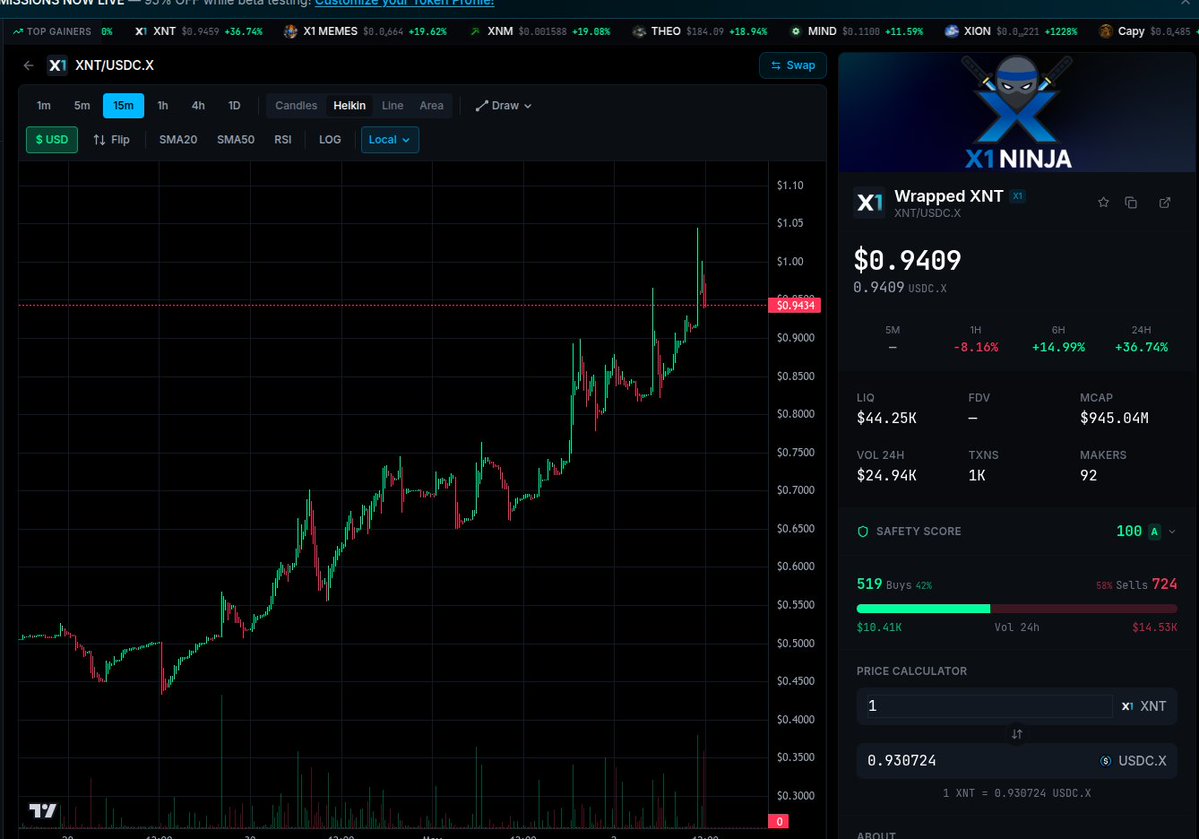This screenshot has width=1199, height=839.
Task: Click the X1 logo beside XNT/USDC.X title
Action: point(57,66)
